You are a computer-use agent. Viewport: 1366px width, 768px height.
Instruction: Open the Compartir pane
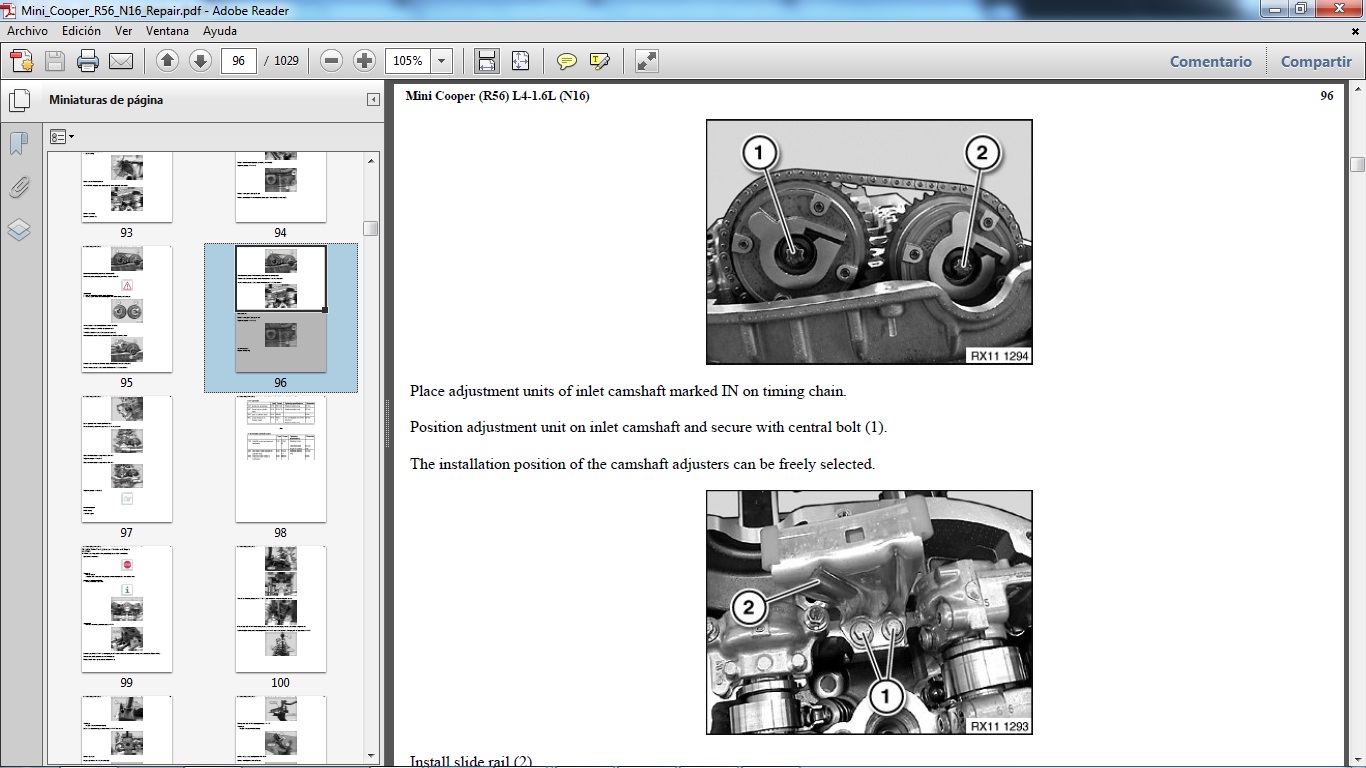pos(1316,61)
